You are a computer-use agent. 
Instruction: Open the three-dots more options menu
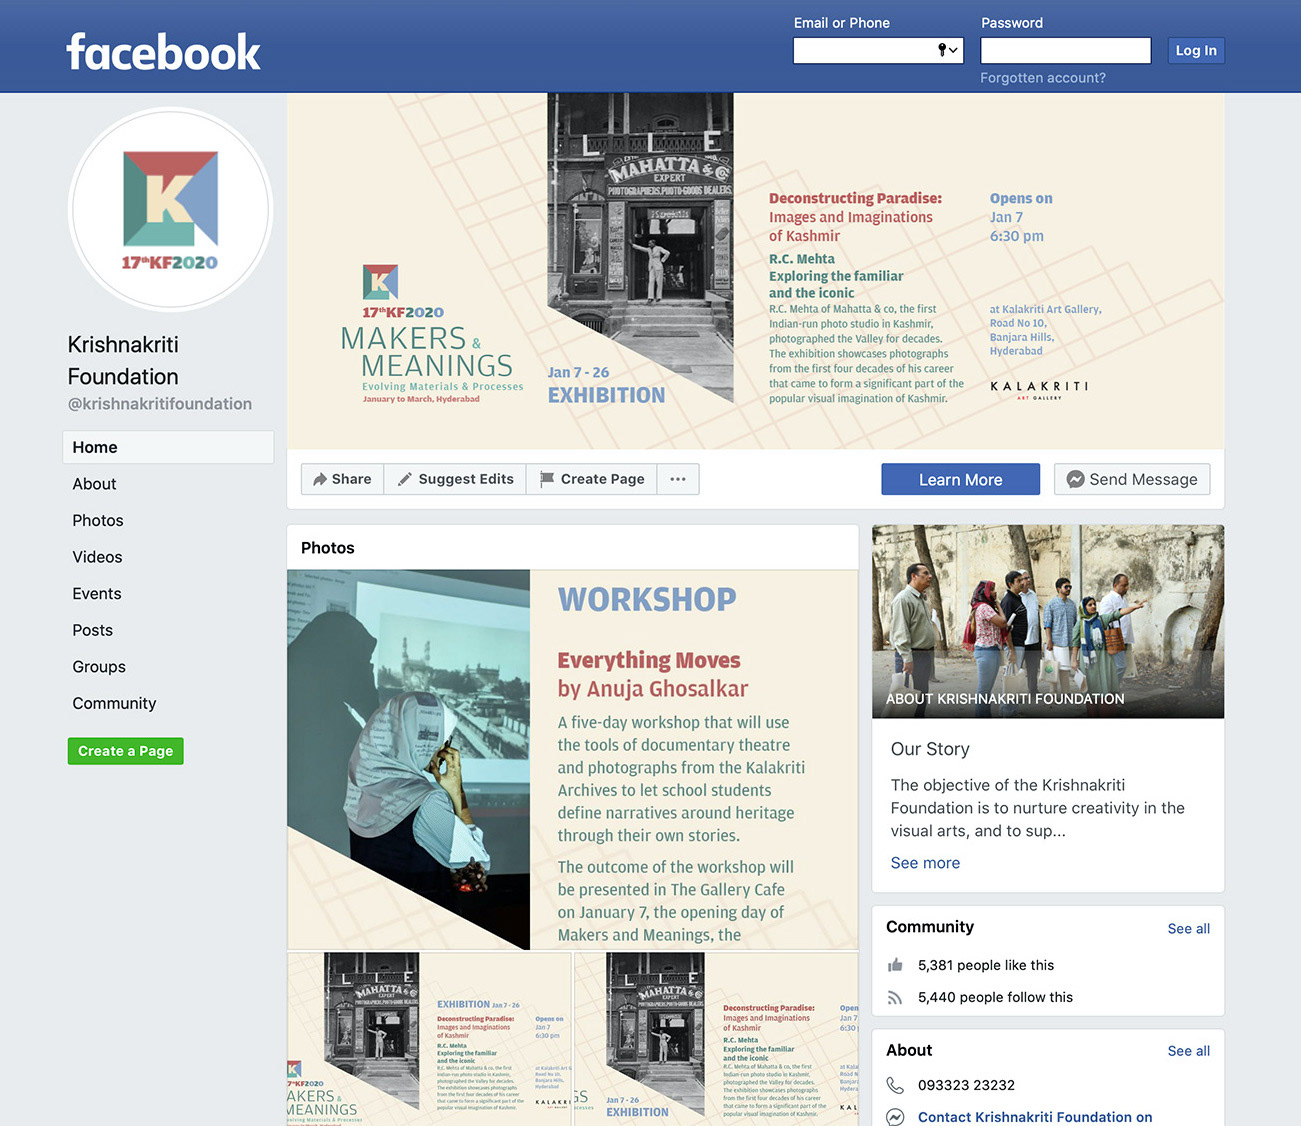(x=678, y=479)
